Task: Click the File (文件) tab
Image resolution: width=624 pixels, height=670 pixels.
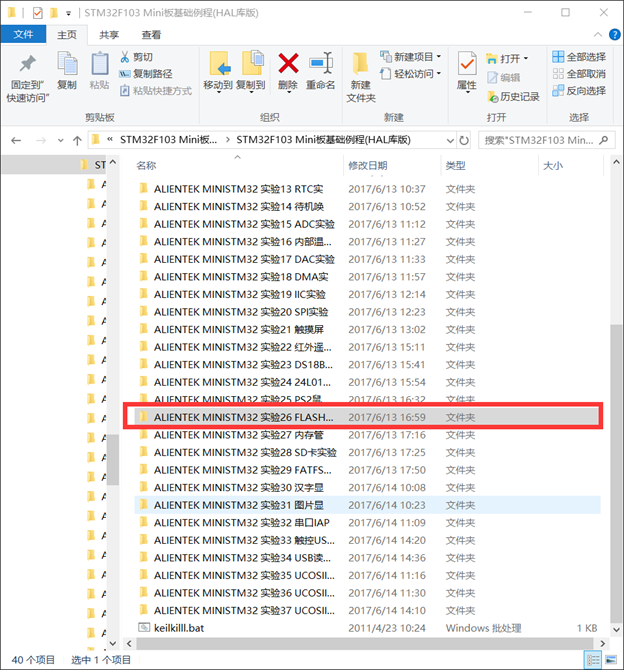Action: click(x=24, y=34)
